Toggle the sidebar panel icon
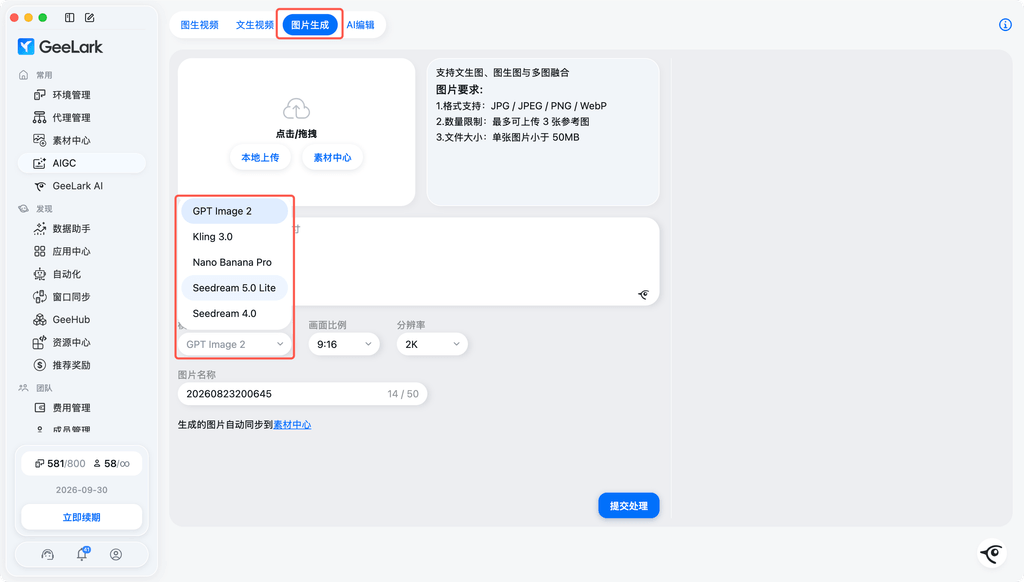Viewport: 1024px width, 582px height. click(x=69, y=18)
